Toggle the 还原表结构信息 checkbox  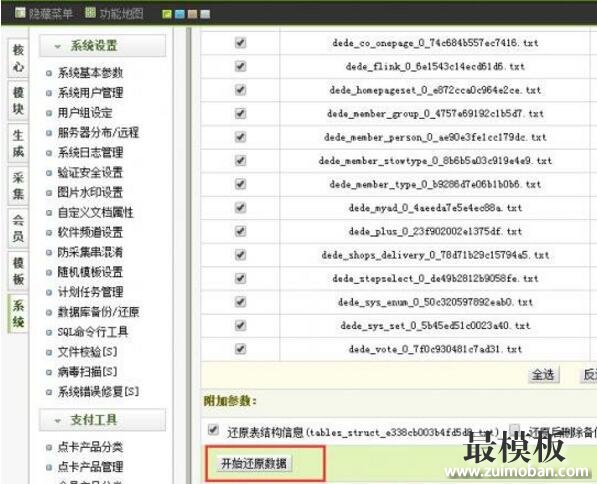click(213, 430)
